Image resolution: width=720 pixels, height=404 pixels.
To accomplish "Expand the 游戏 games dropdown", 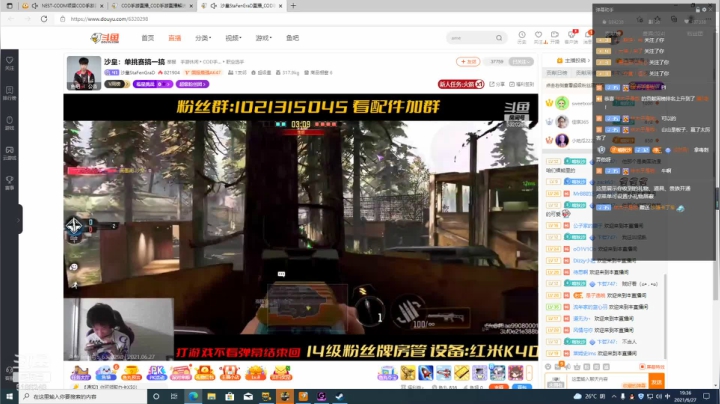I will tap(264, 38).
